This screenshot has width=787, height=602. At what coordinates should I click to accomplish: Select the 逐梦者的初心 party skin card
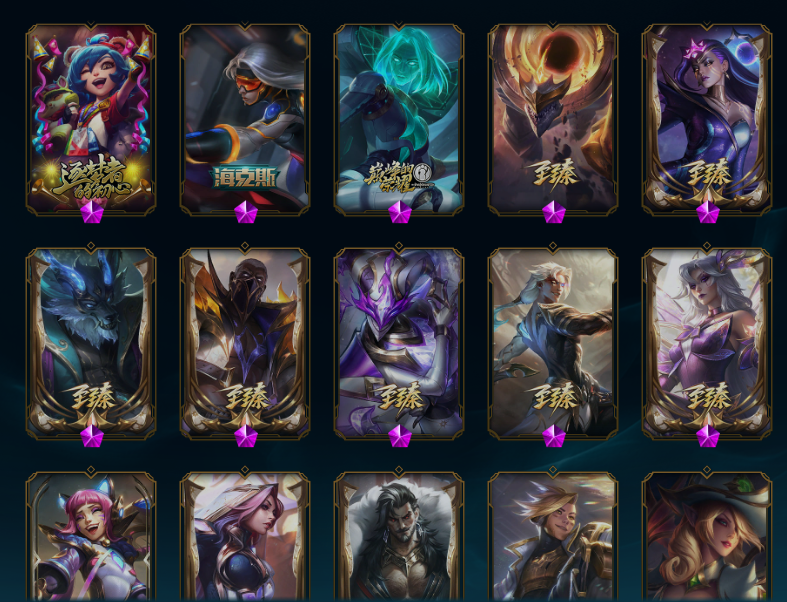tap(91, 119)
